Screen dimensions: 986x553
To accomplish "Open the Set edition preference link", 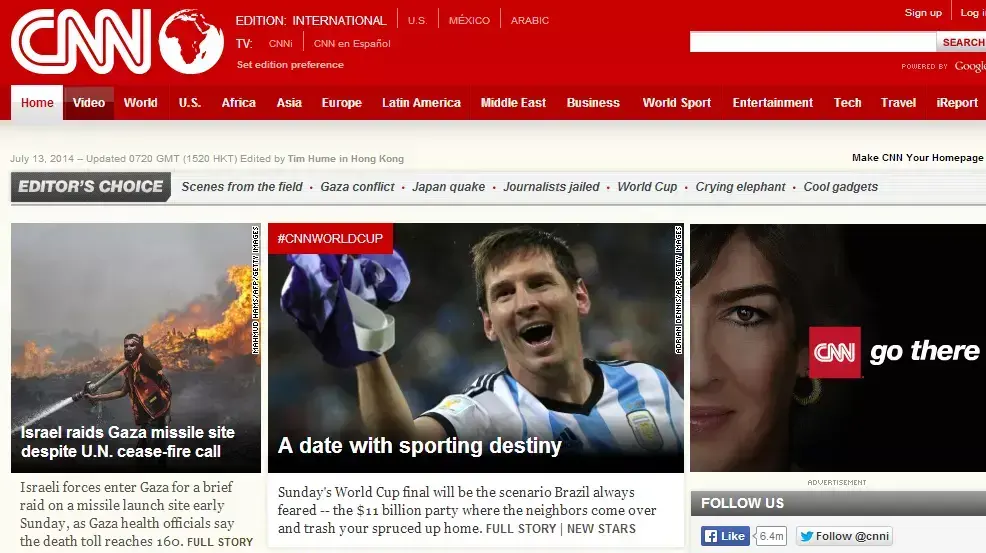I will tap(290, 64).
